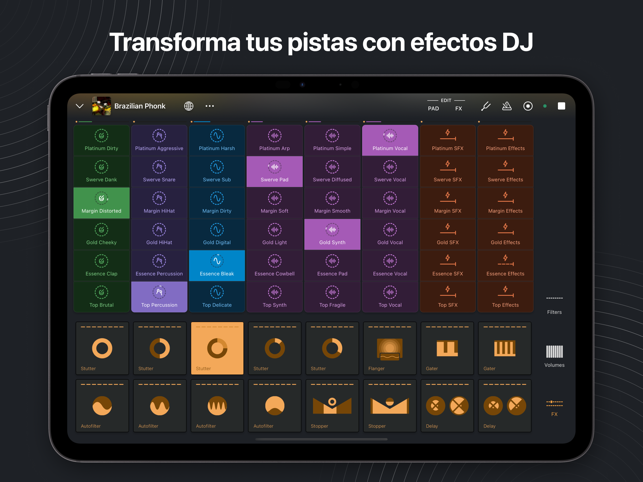
Task: Trigger the Gold Digital pad
Action: 217,234
